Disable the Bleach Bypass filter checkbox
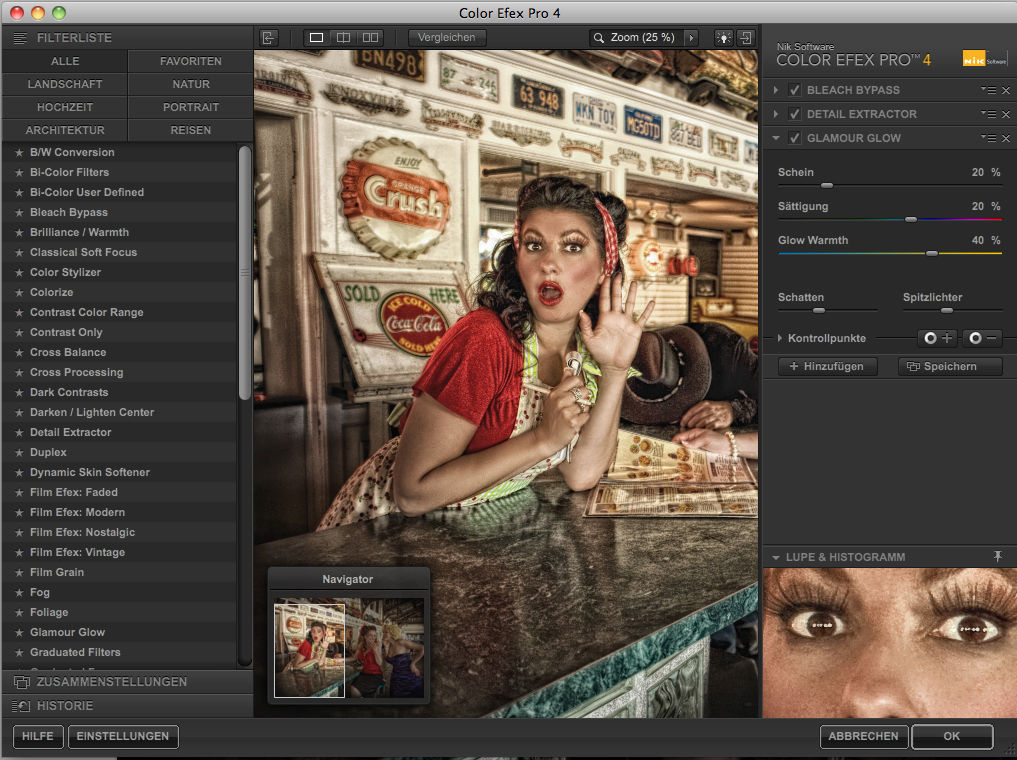 click(x=795, y=90)
